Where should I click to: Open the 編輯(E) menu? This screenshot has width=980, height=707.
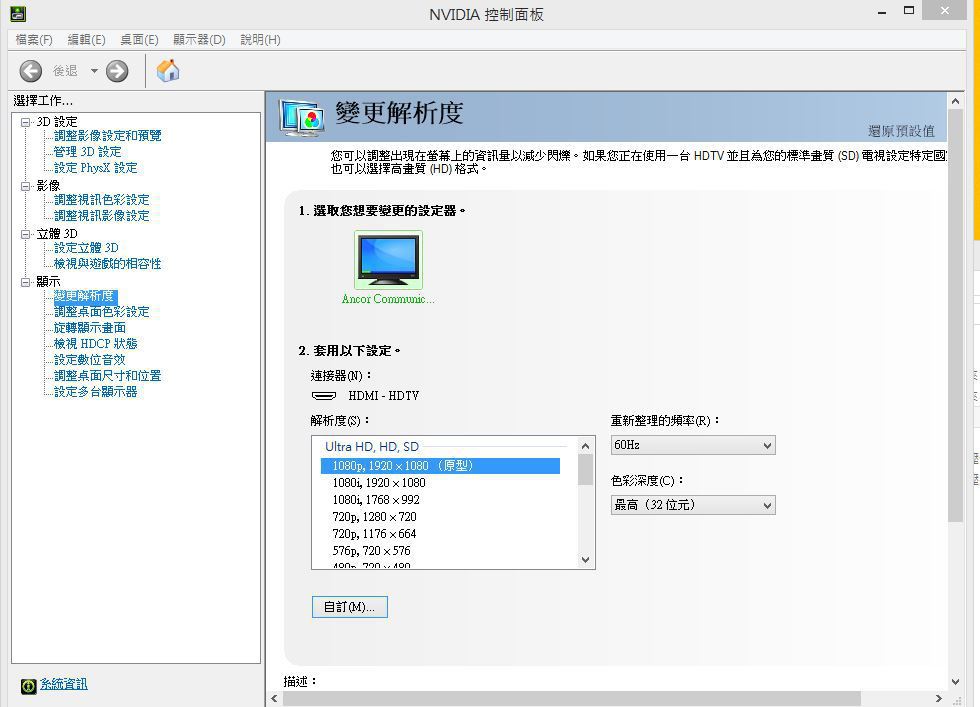pyautogui.click(x=86, y=40)
